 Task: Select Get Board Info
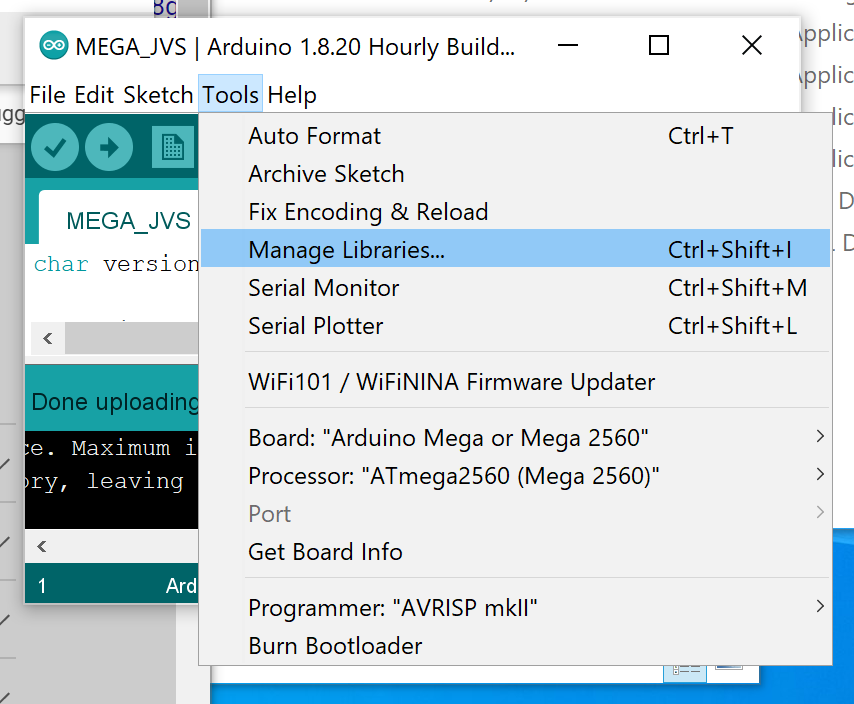tap(515, 552)
